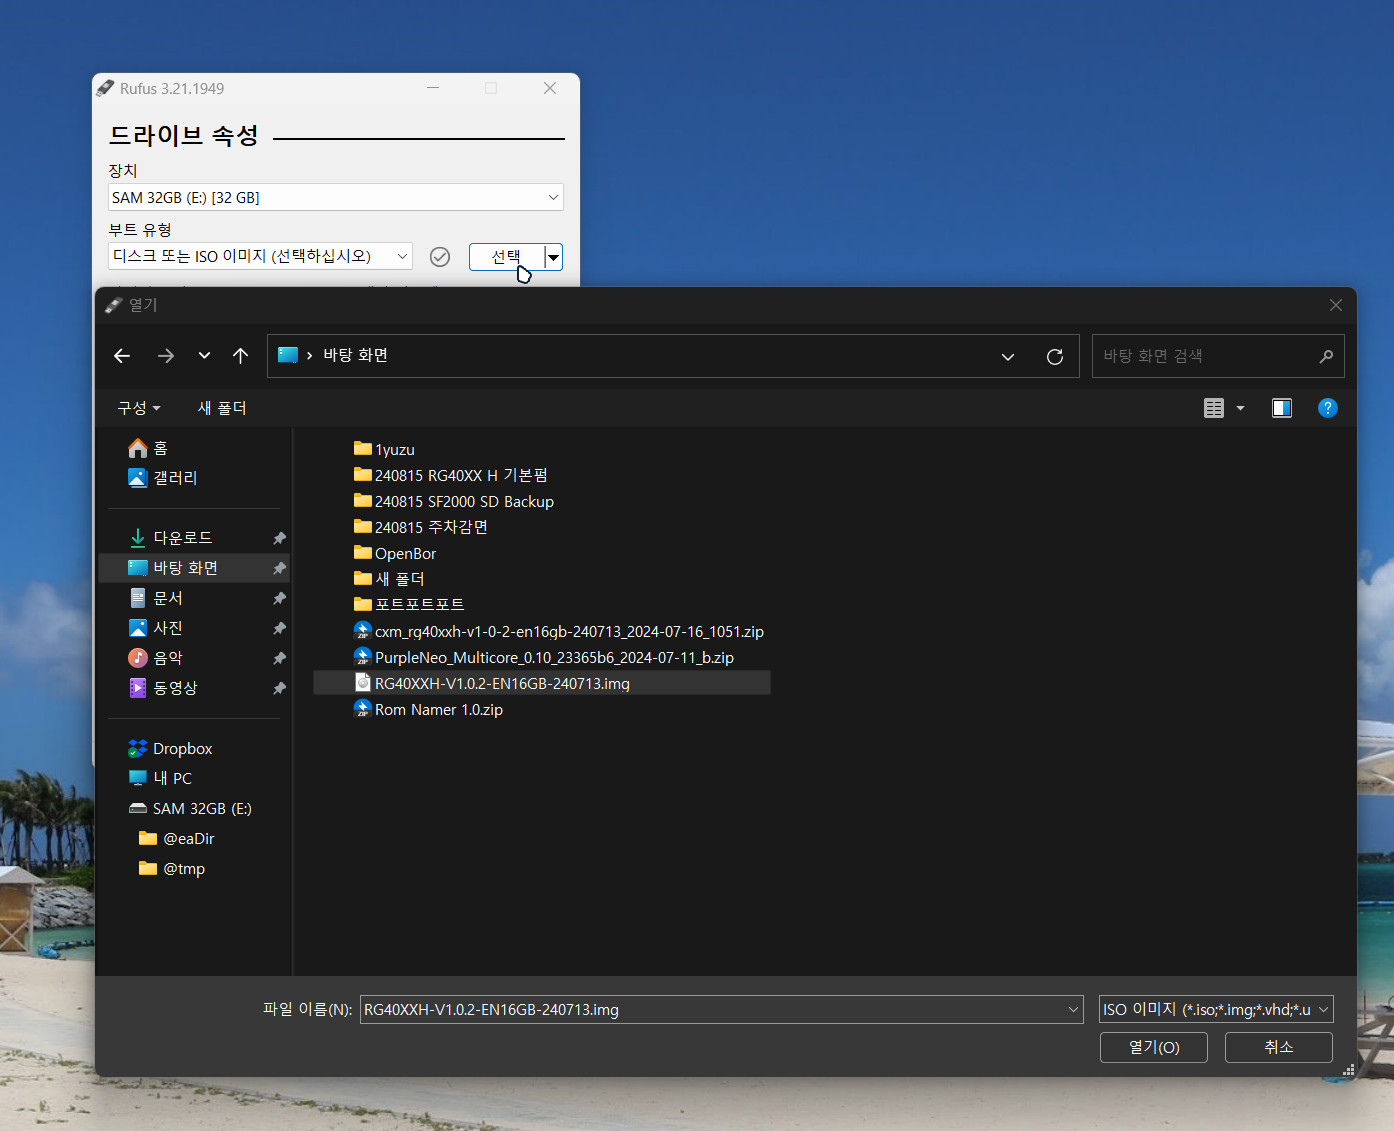Expand breadcrumb chevron before 바탕 화면
Image resolution: width=1394 pixels, height=1131 pixels.
click(309, 356)
